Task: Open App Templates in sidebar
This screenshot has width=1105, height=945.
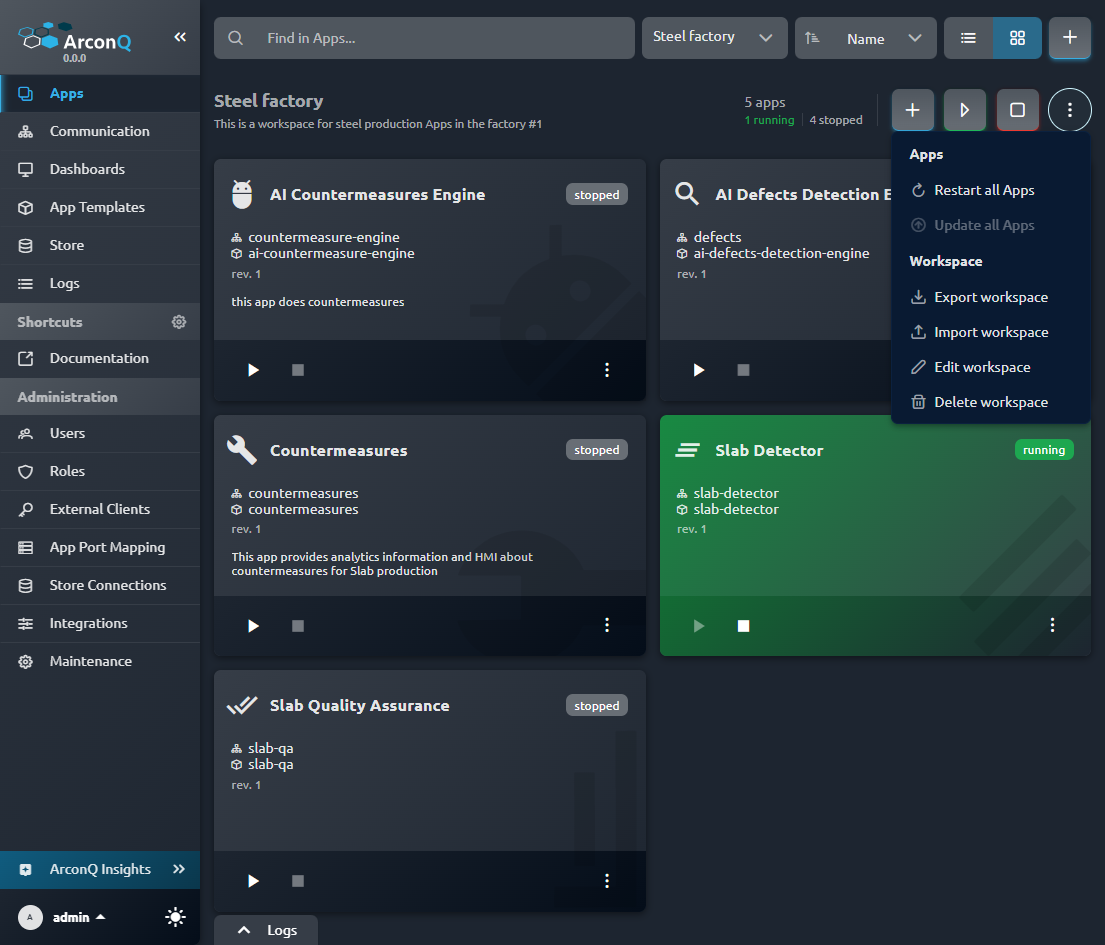Action: pyautogui.click(x=97, y=207)
